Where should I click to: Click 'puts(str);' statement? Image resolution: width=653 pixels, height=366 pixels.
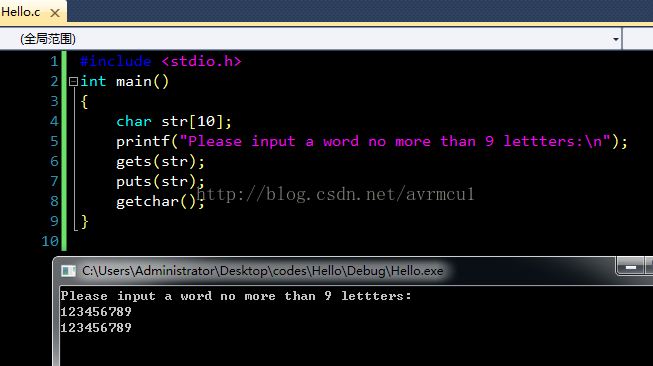160,182
